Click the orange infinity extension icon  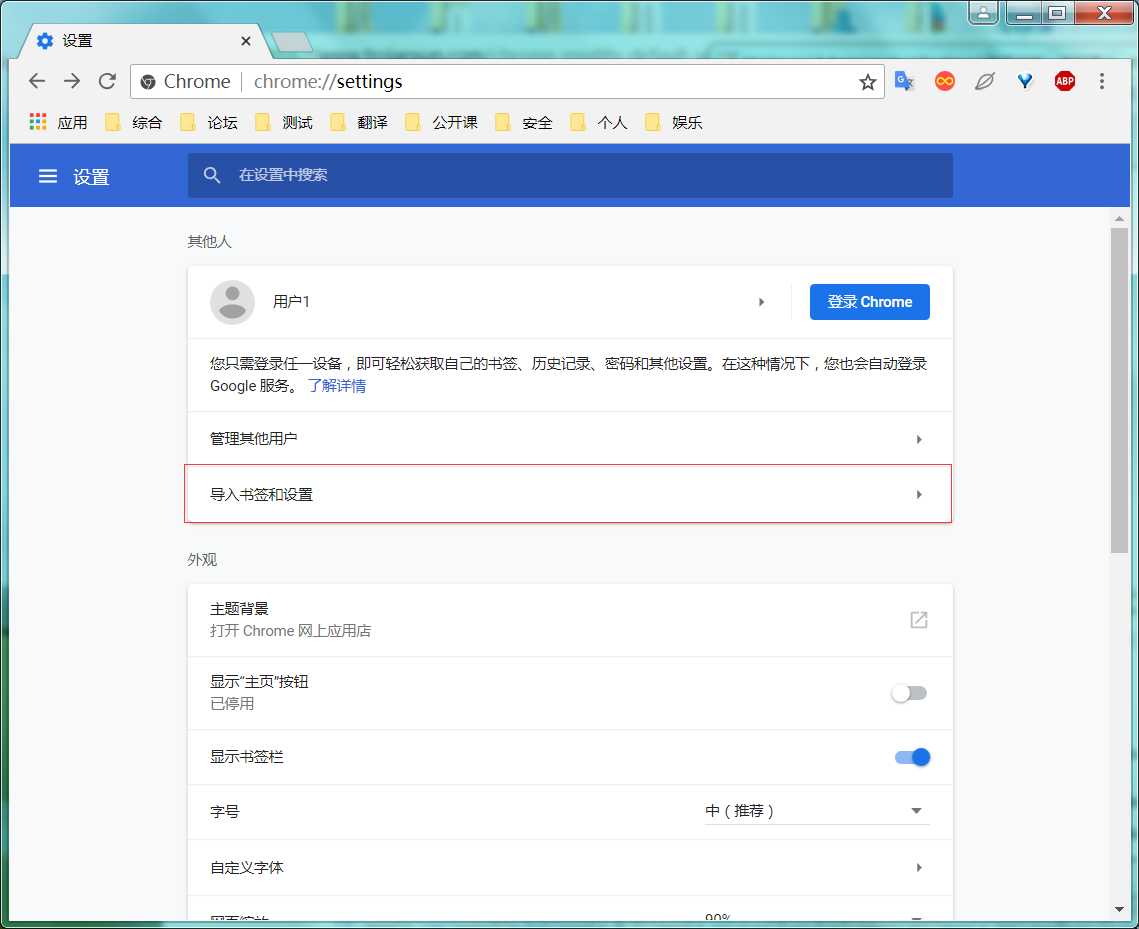tap(944, 81)
